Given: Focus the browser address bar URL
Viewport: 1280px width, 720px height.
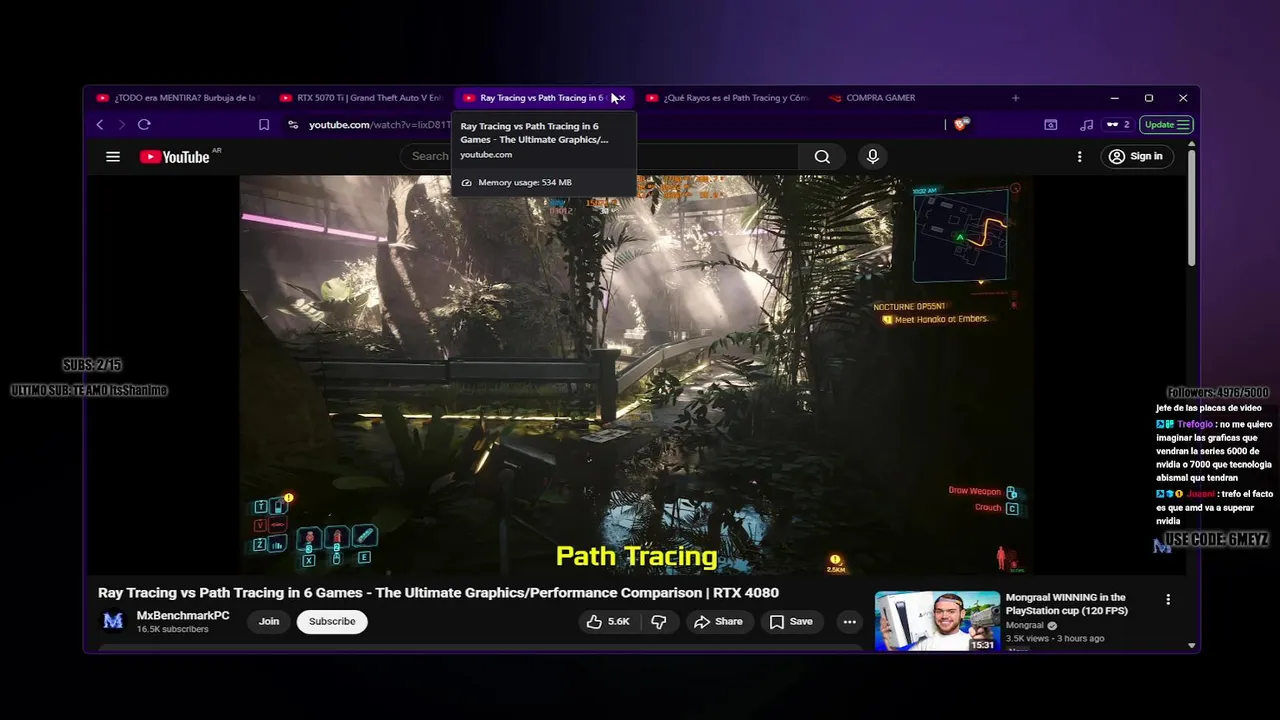Looking at the screenshot, I should 380,125.
